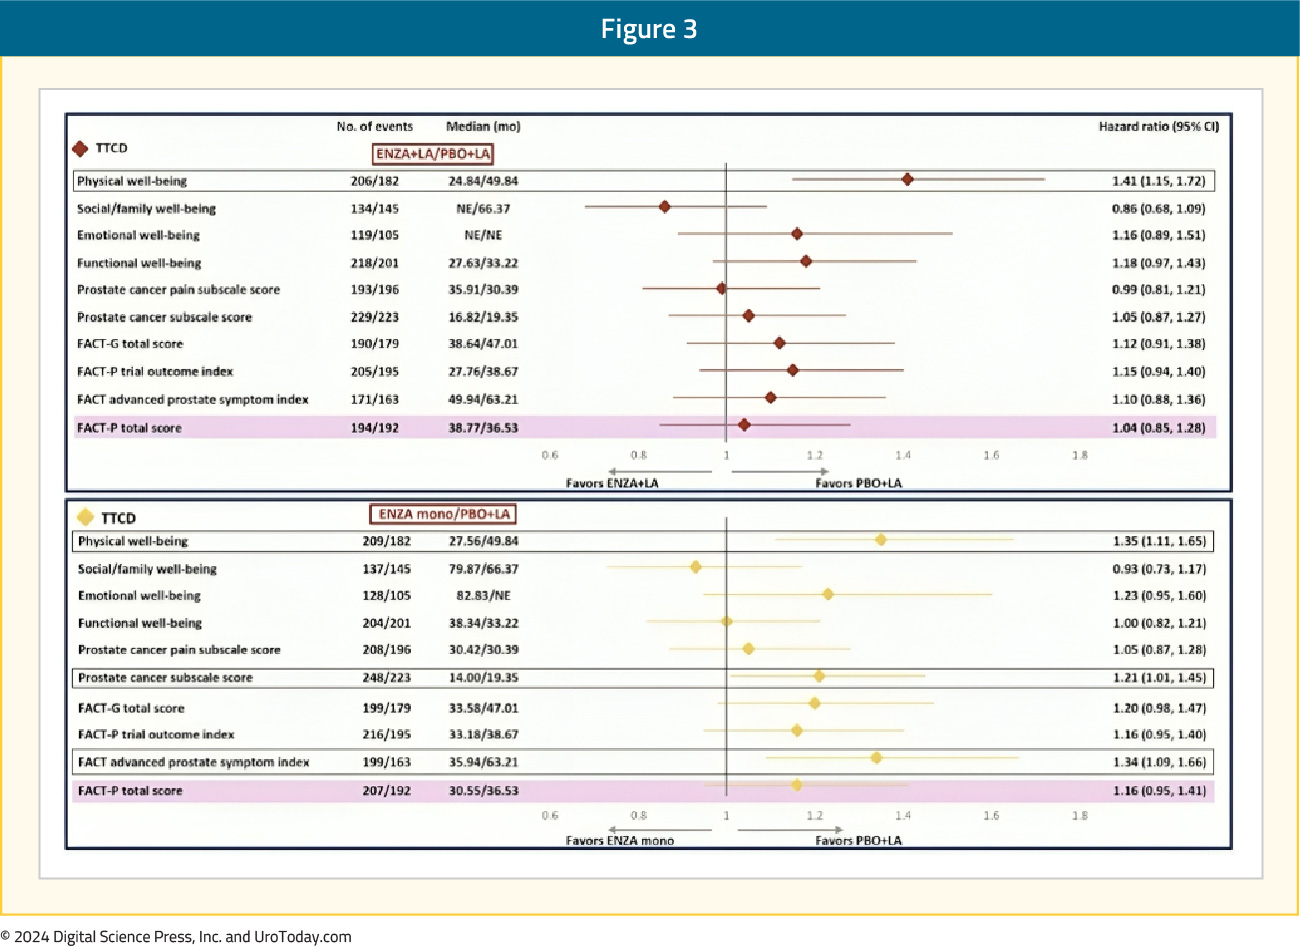This screenshot has width=1300, height=947.
Task: Click the red diamond marker for hazard ratio 1.41
Action: click(907, 180)
